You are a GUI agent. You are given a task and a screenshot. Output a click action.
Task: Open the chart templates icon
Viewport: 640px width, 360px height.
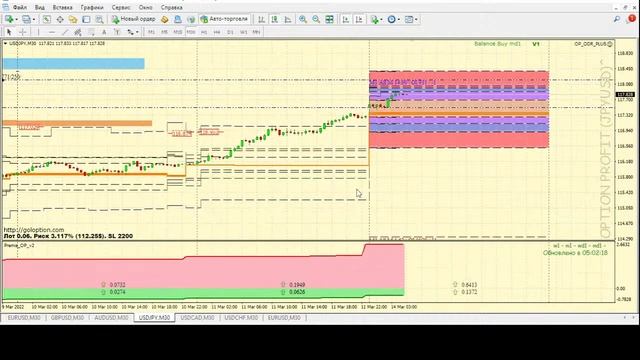pyautogui.click(x=409, y=19)
